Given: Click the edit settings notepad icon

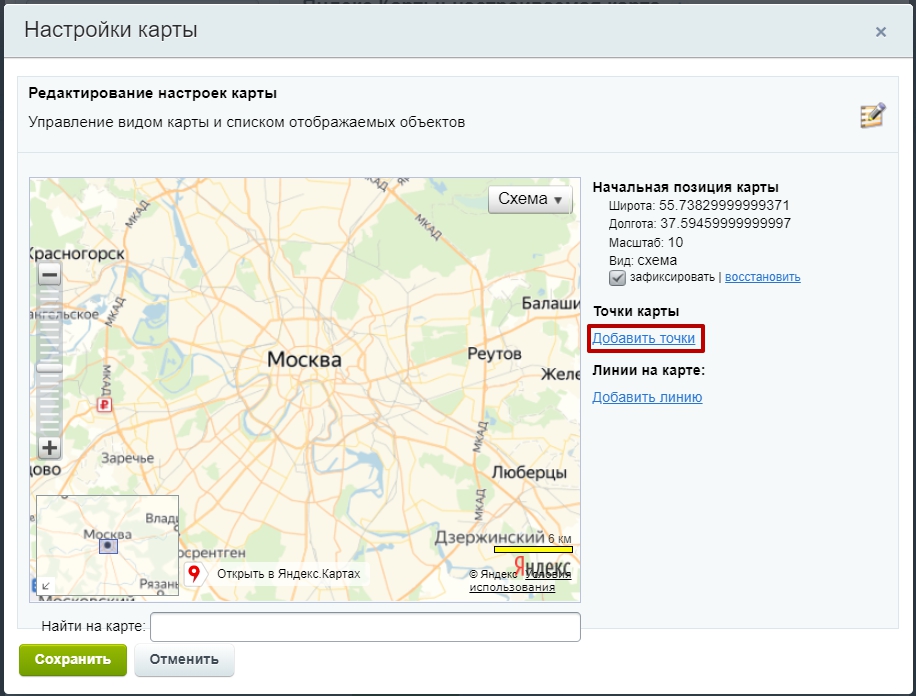Looking at the screenshot, I should 873,115.
